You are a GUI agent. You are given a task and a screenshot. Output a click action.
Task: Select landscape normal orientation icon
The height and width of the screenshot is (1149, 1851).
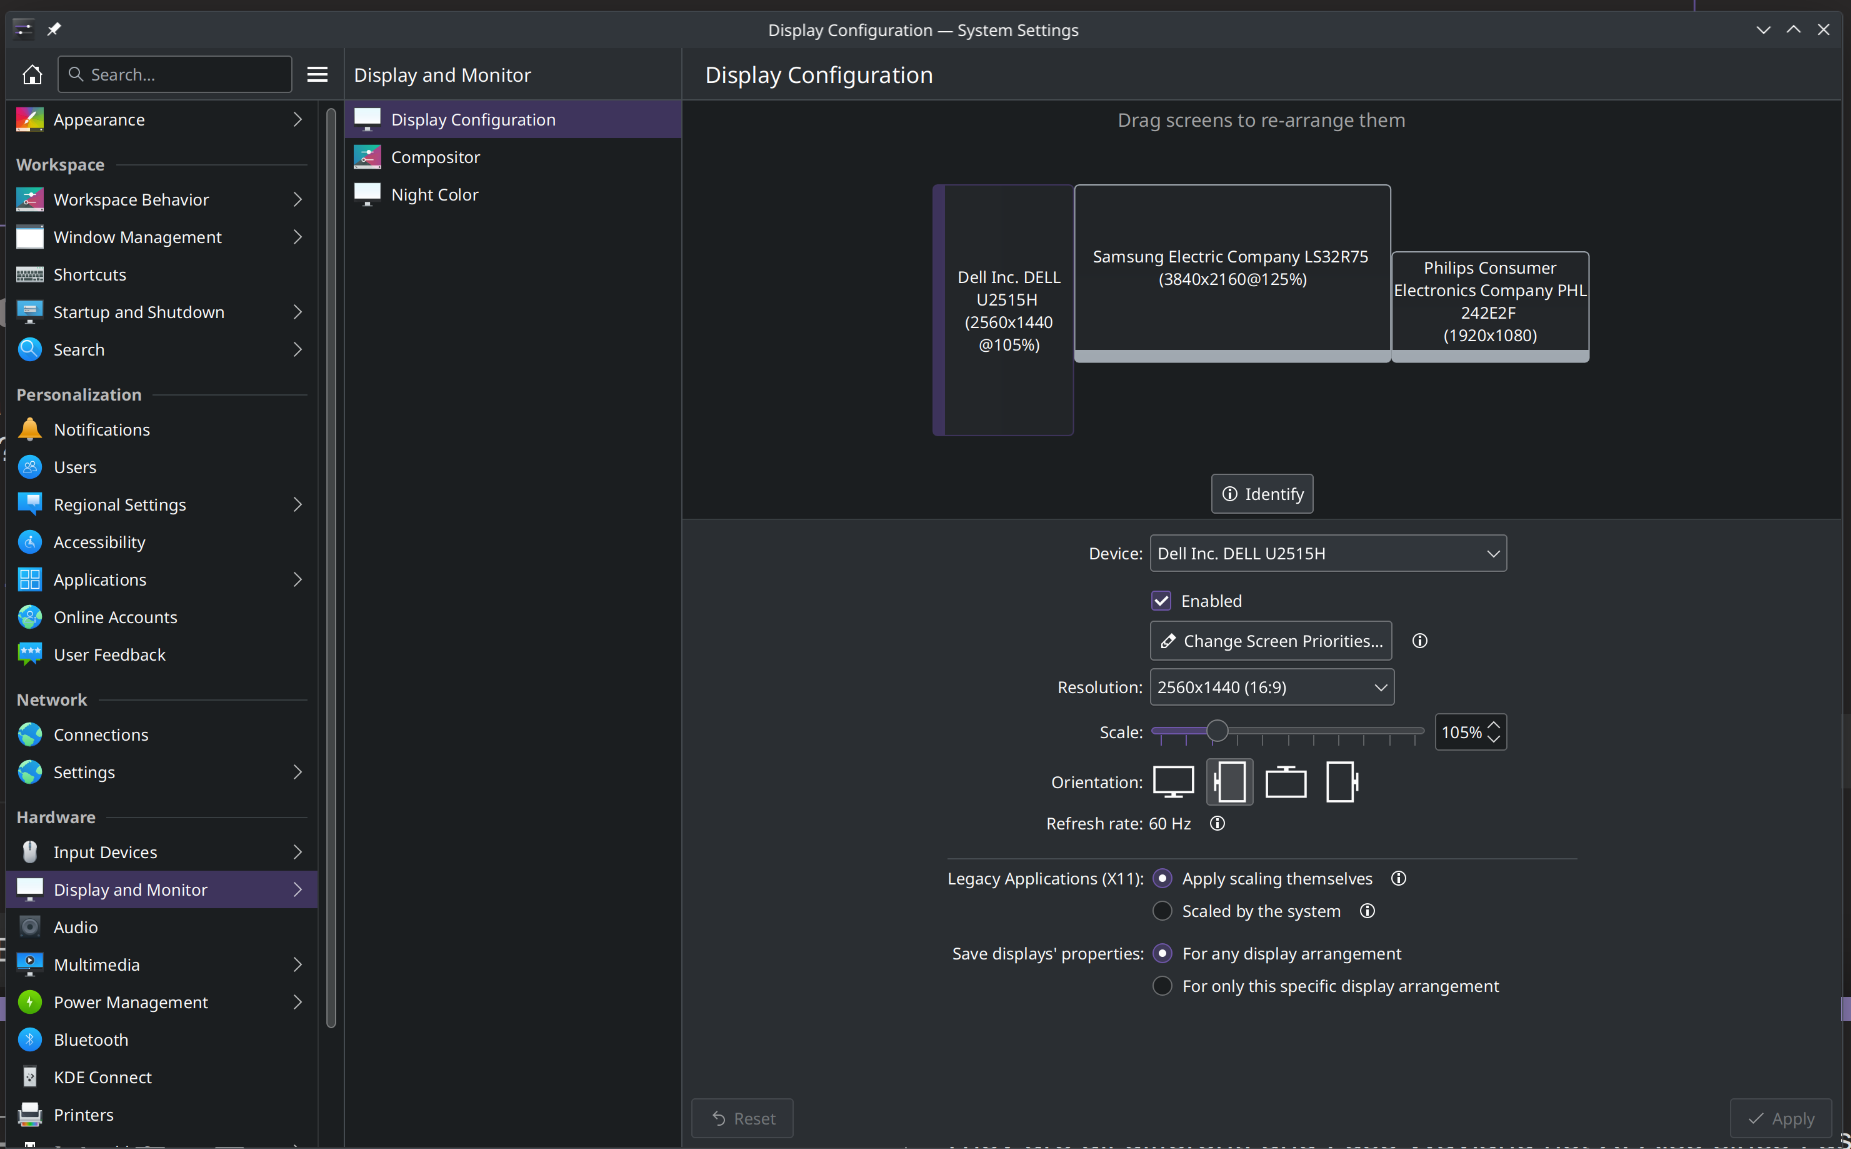point(1173,782)
